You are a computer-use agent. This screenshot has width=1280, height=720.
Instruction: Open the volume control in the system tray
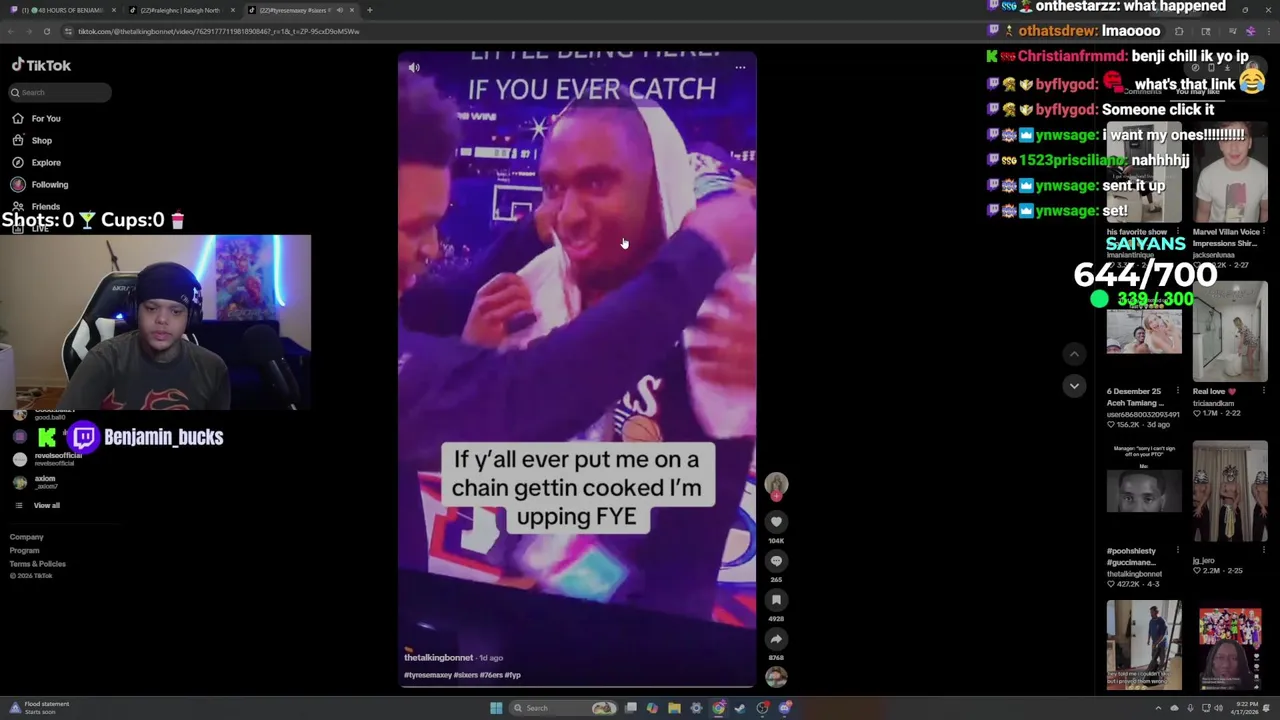(1218, 708)
